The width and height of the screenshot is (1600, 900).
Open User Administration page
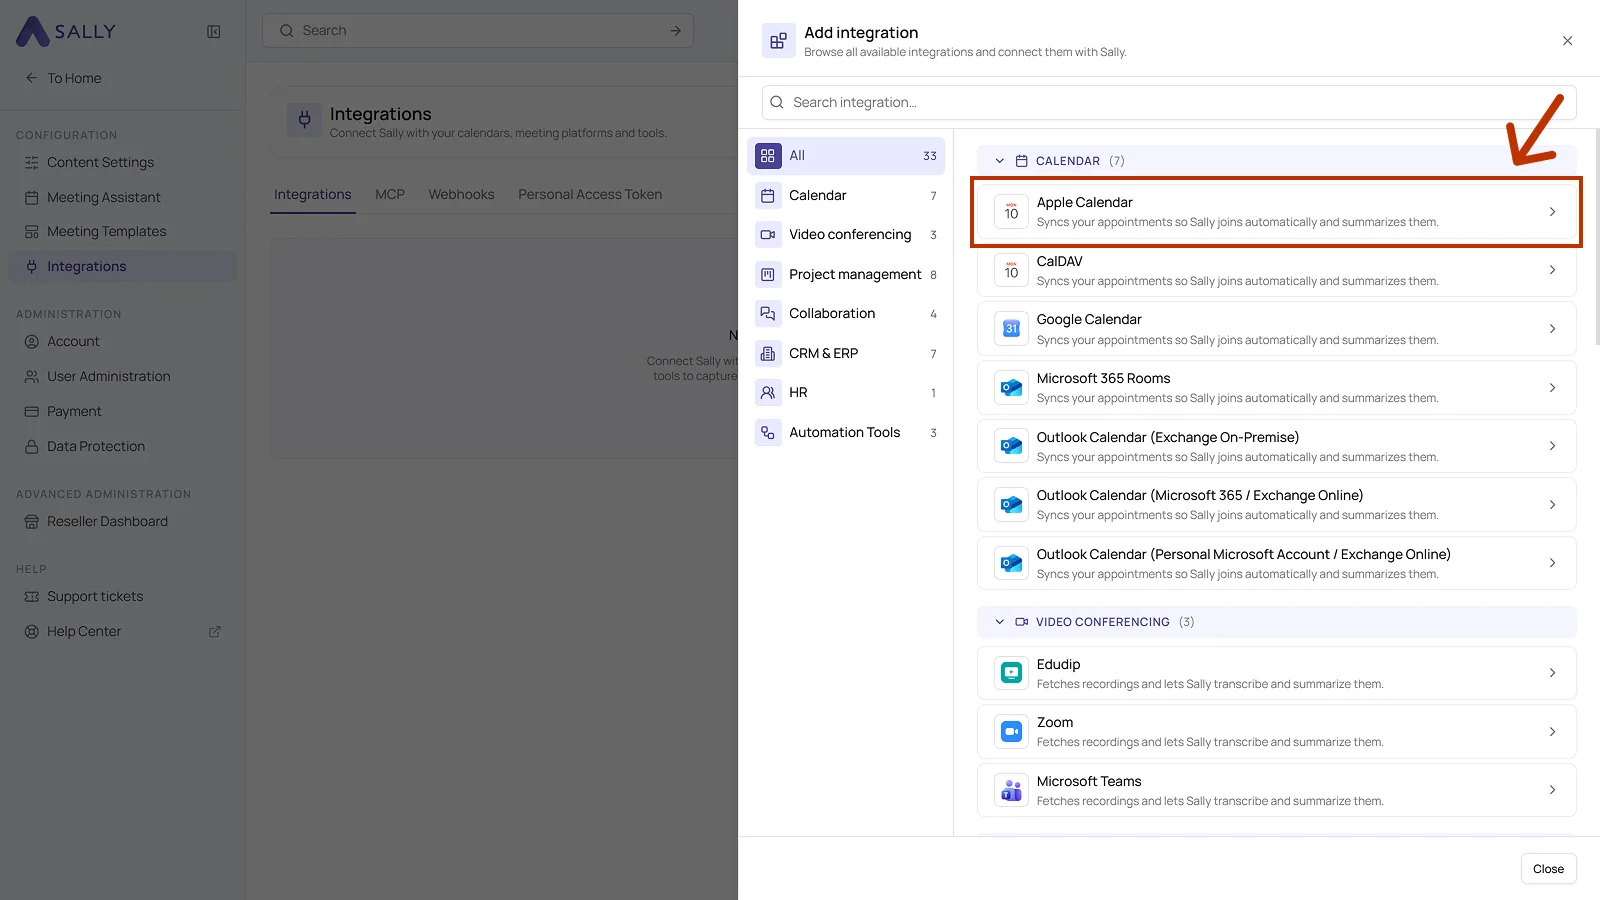point(122,376)
